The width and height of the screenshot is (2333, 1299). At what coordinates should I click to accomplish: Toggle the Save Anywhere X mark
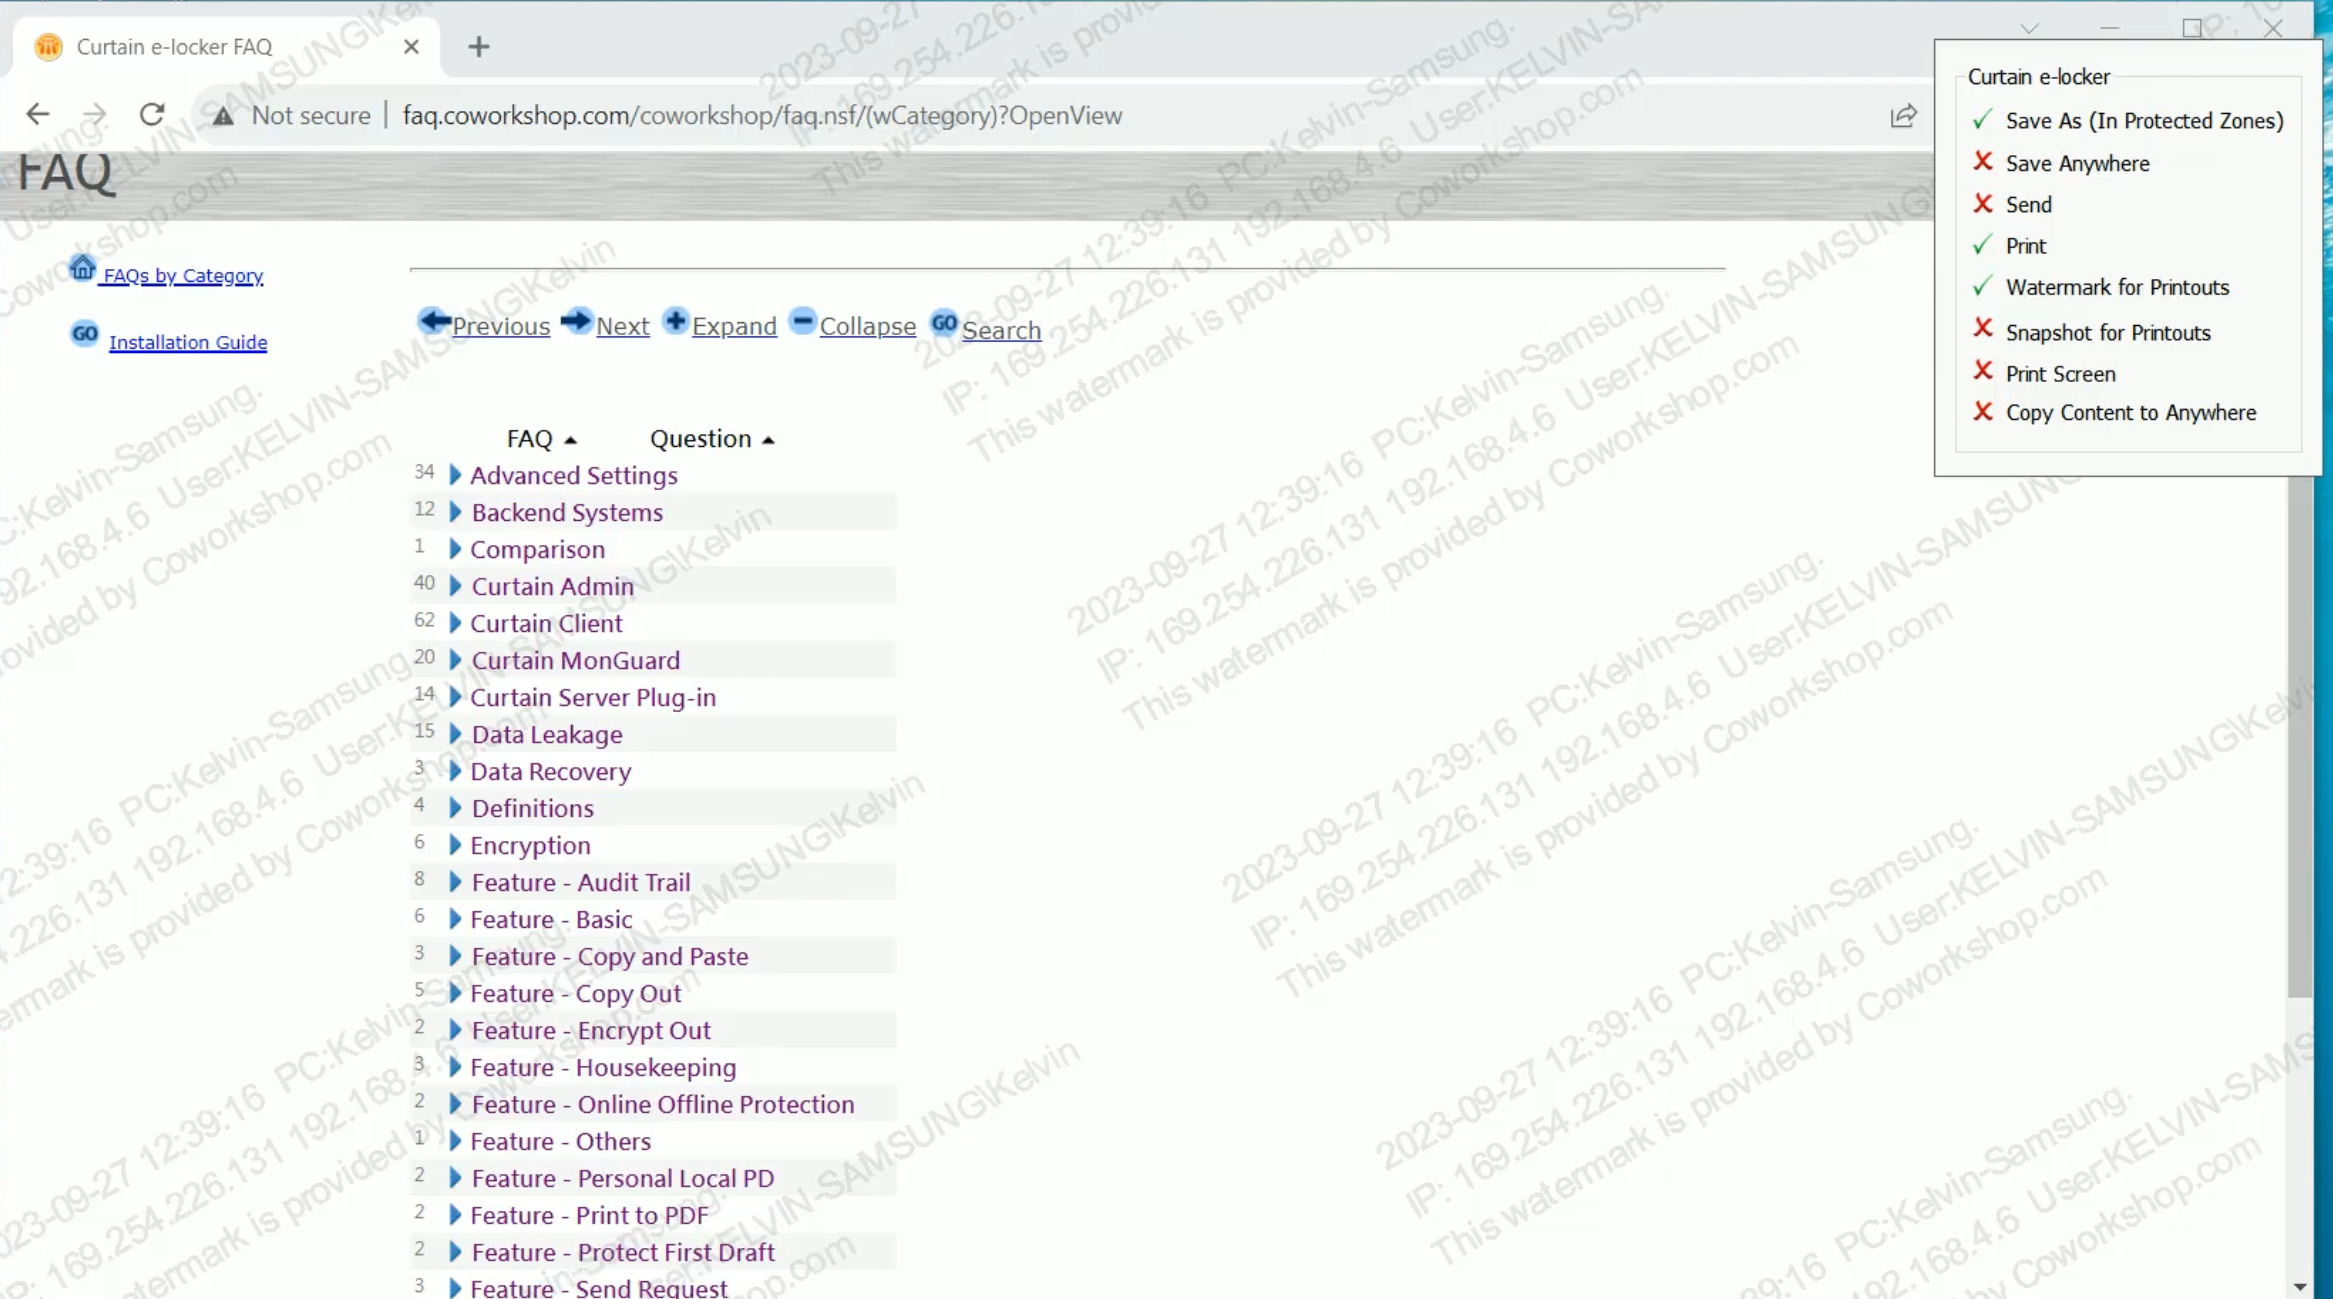1982,161
